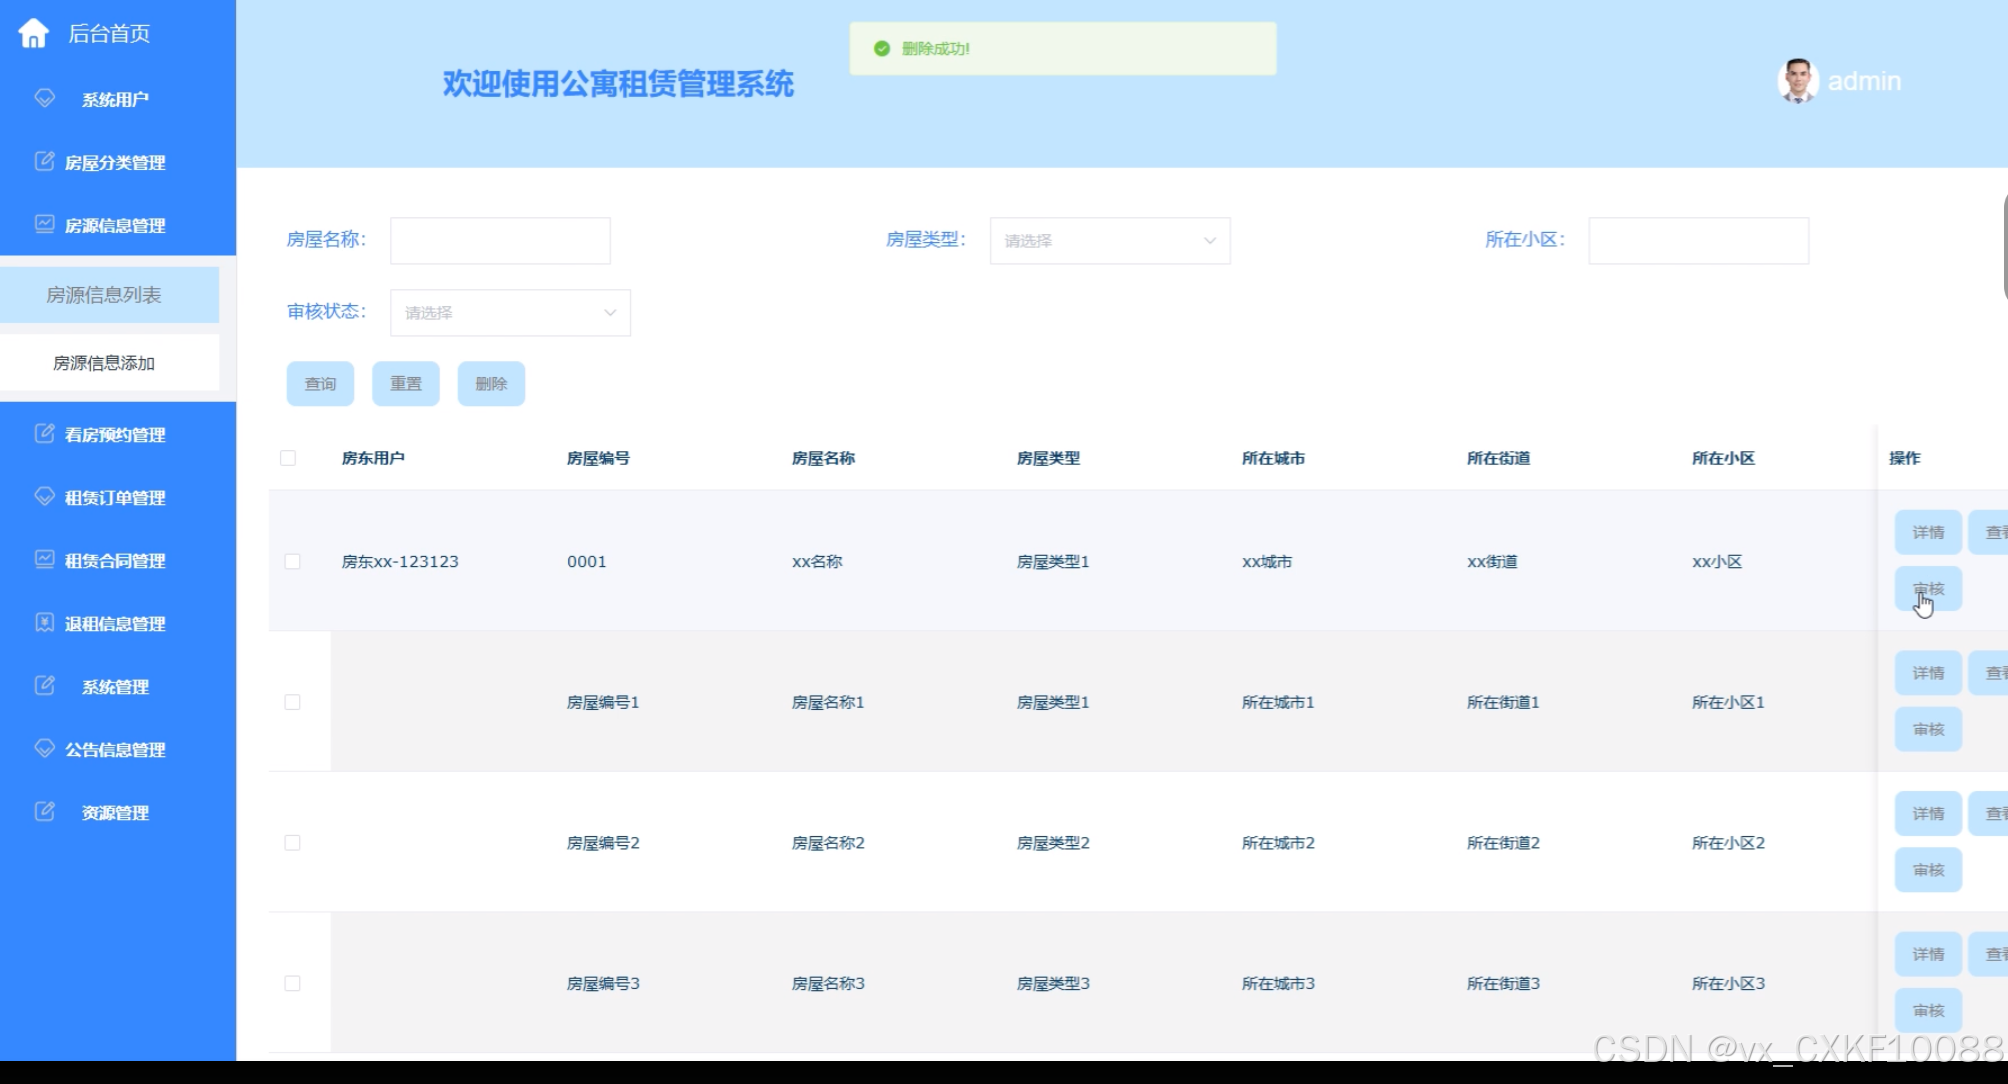Viewport: 2008px width, 1084px height.
Task: Click the 审核 button for 房屋编号1 row
Action: point(1927,730)
